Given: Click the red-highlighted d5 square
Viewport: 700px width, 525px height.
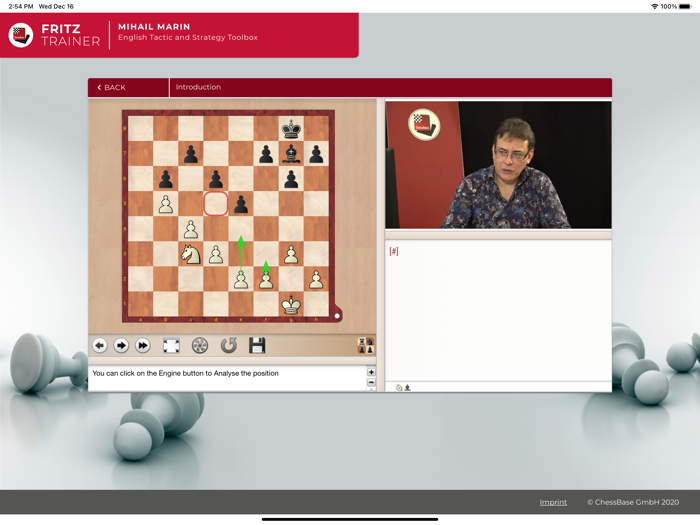Looking at the screenshot, I should [x=216, y=204].
